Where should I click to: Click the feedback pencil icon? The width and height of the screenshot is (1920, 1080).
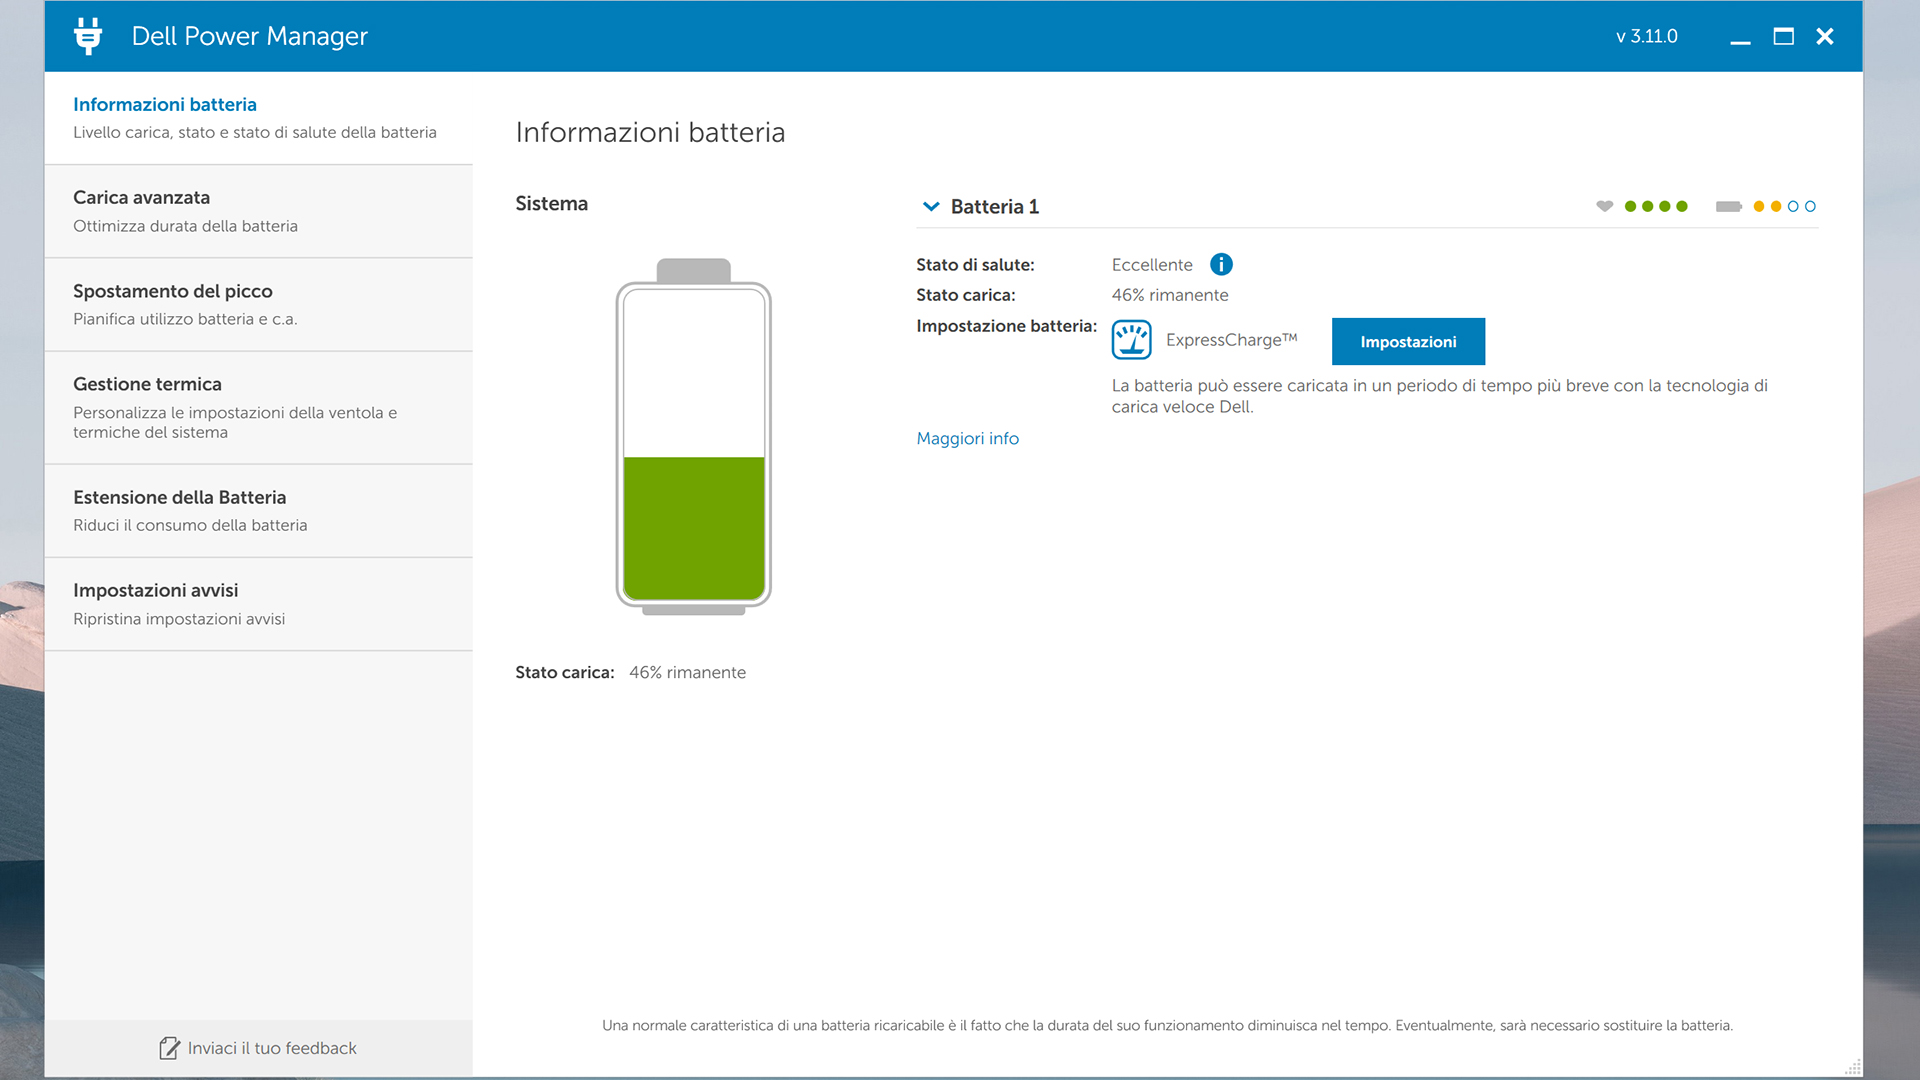pyautogui.click(x=169, y=1048)
